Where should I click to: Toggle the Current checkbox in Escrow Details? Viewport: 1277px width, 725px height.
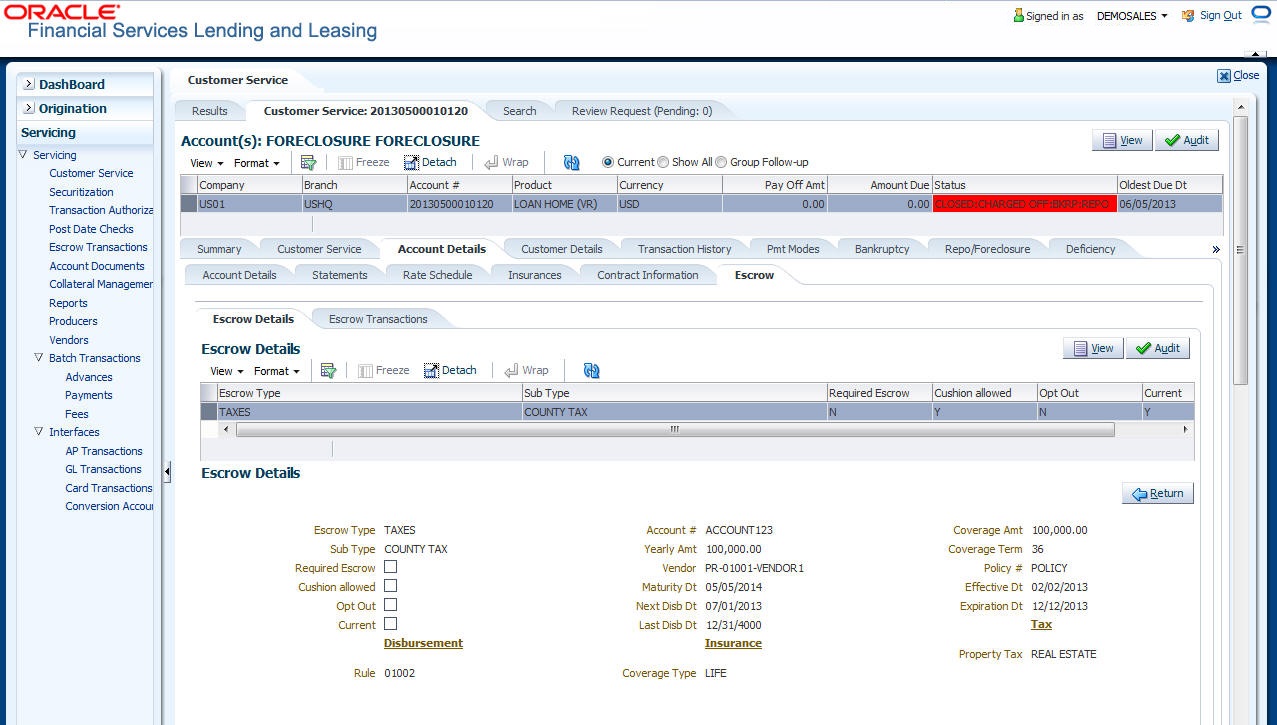pyautogui.click(x=391, y=624)
